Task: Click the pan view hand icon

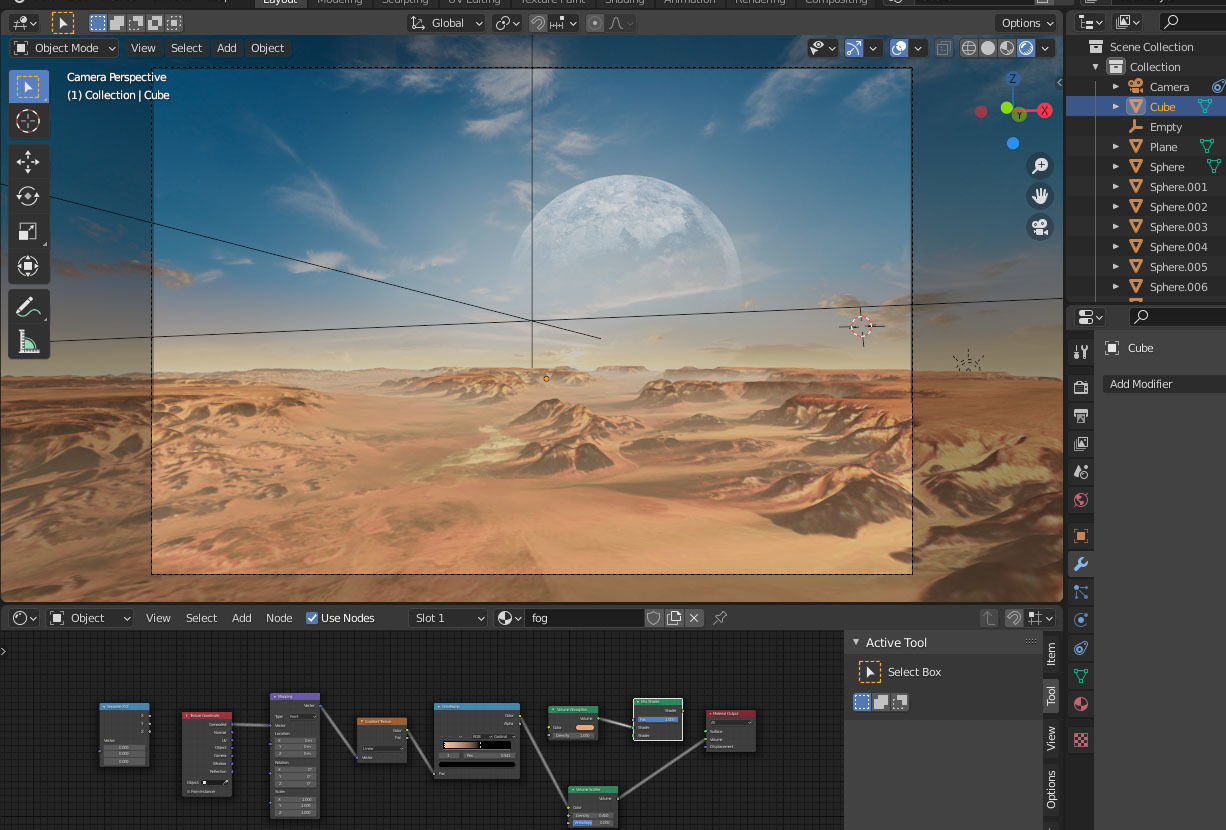Action: pyautogui.click(x=1041, y=196)
